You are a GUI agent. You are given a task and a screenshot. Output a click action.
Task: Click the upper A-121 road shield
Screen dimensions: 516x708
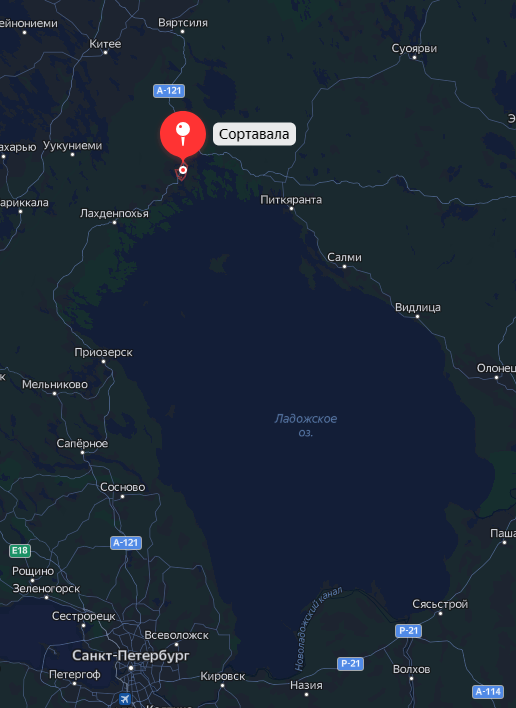[x=169, y=91]
